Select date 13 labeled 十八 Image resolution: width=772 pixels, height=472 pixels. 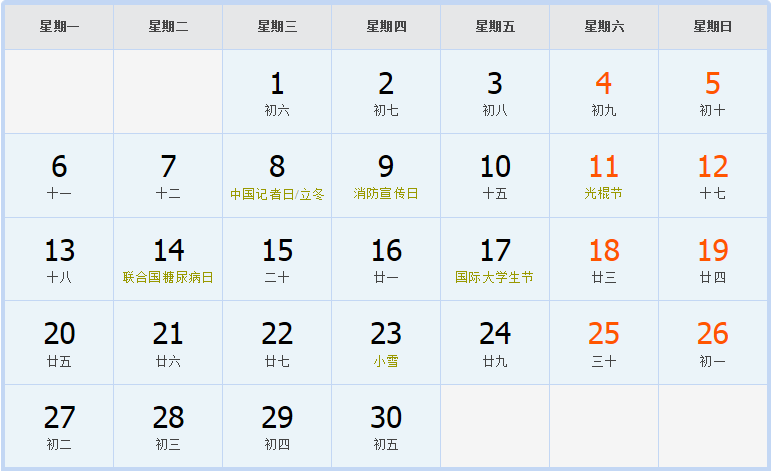point(59,259)
